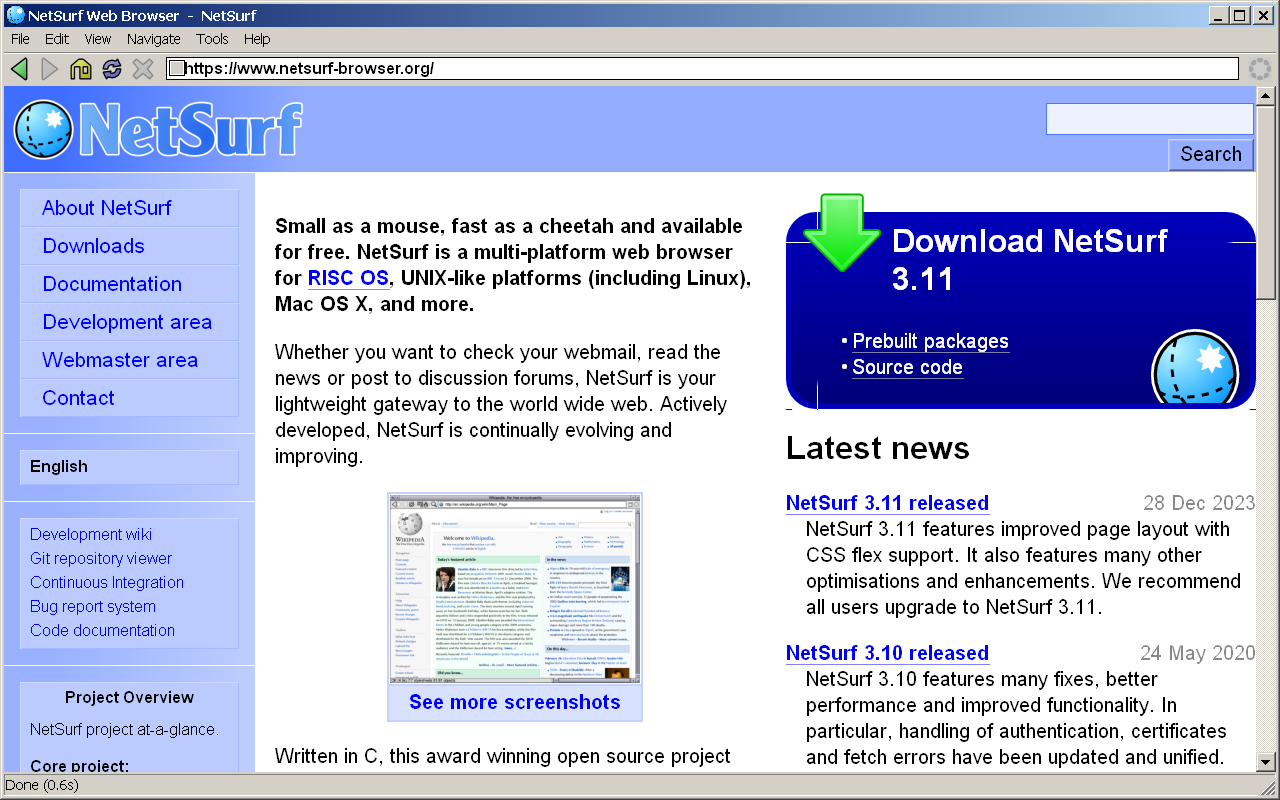Open the Navigate menu
The width and height of the screenshot is (1280, 800).
click(153, 39)
